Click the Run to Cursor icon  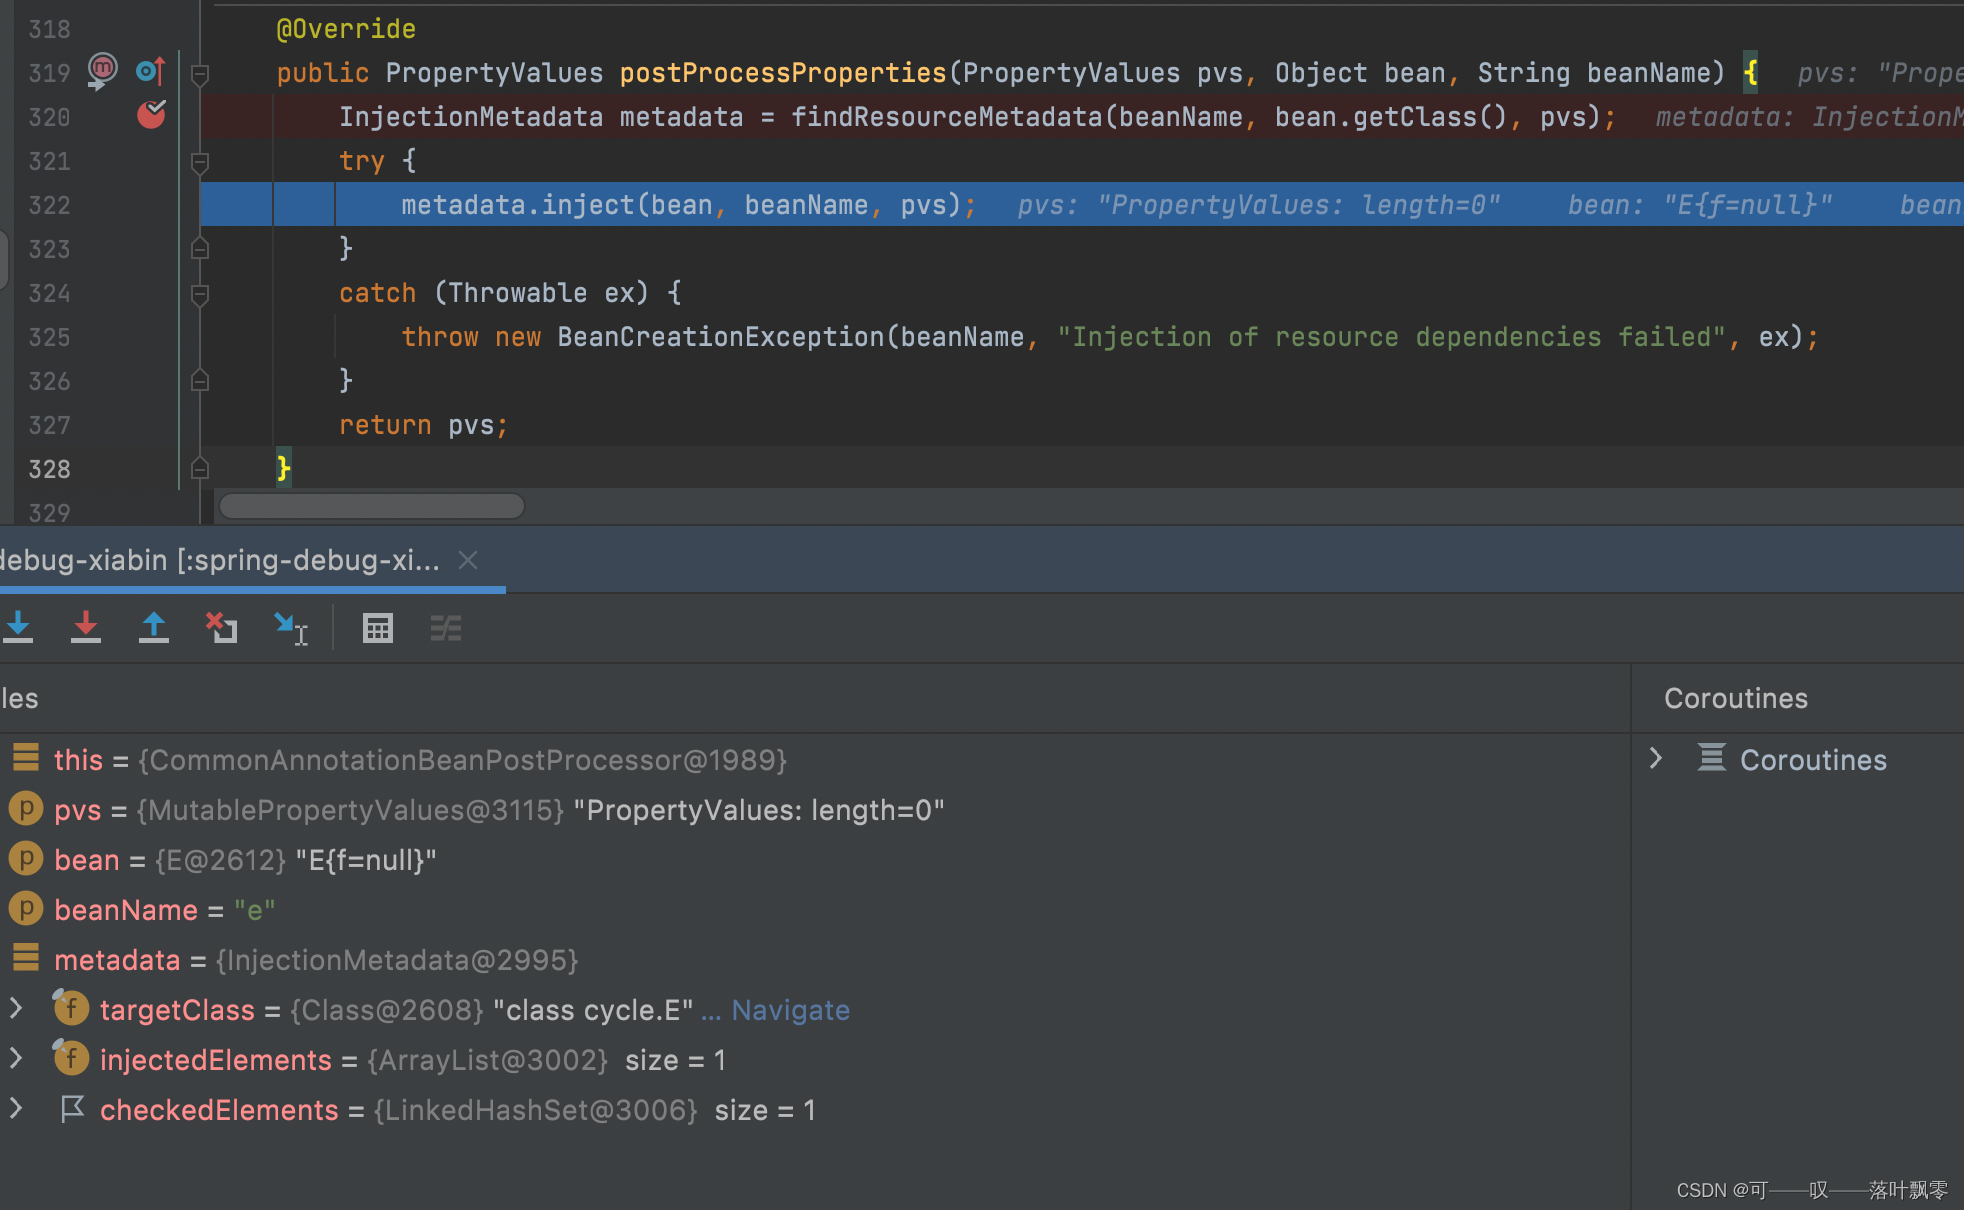click(290, 628)
